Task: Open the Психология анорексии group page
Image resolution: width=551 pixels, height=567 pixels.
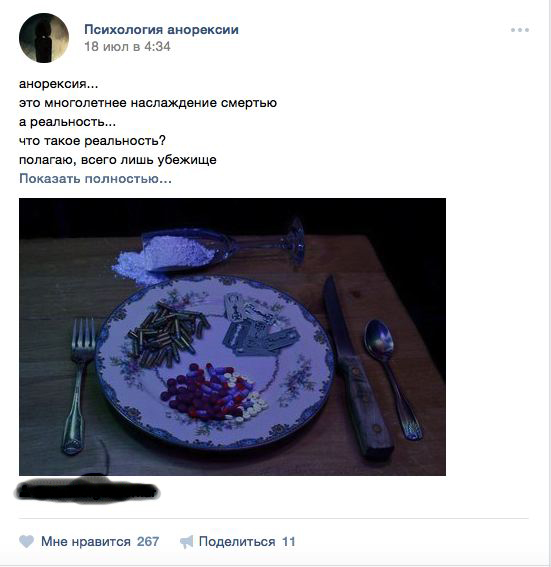Action: [161, 29]
